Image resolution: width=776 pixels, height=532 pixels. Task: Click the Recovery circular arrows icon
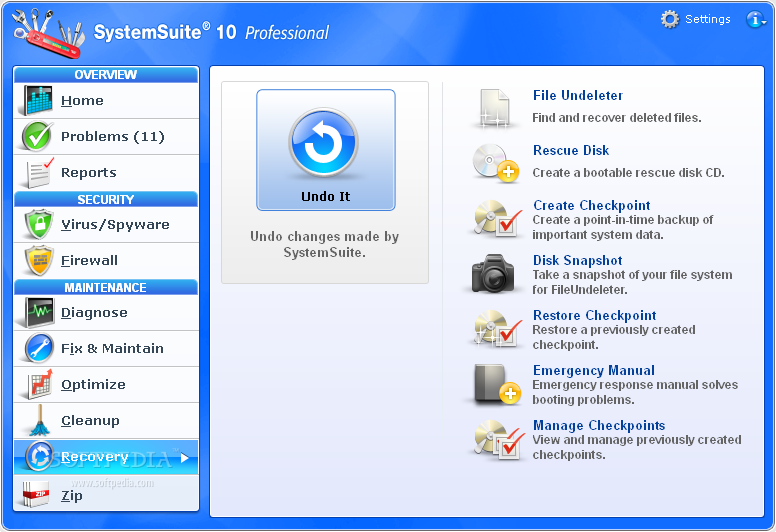tap(39, 456)
